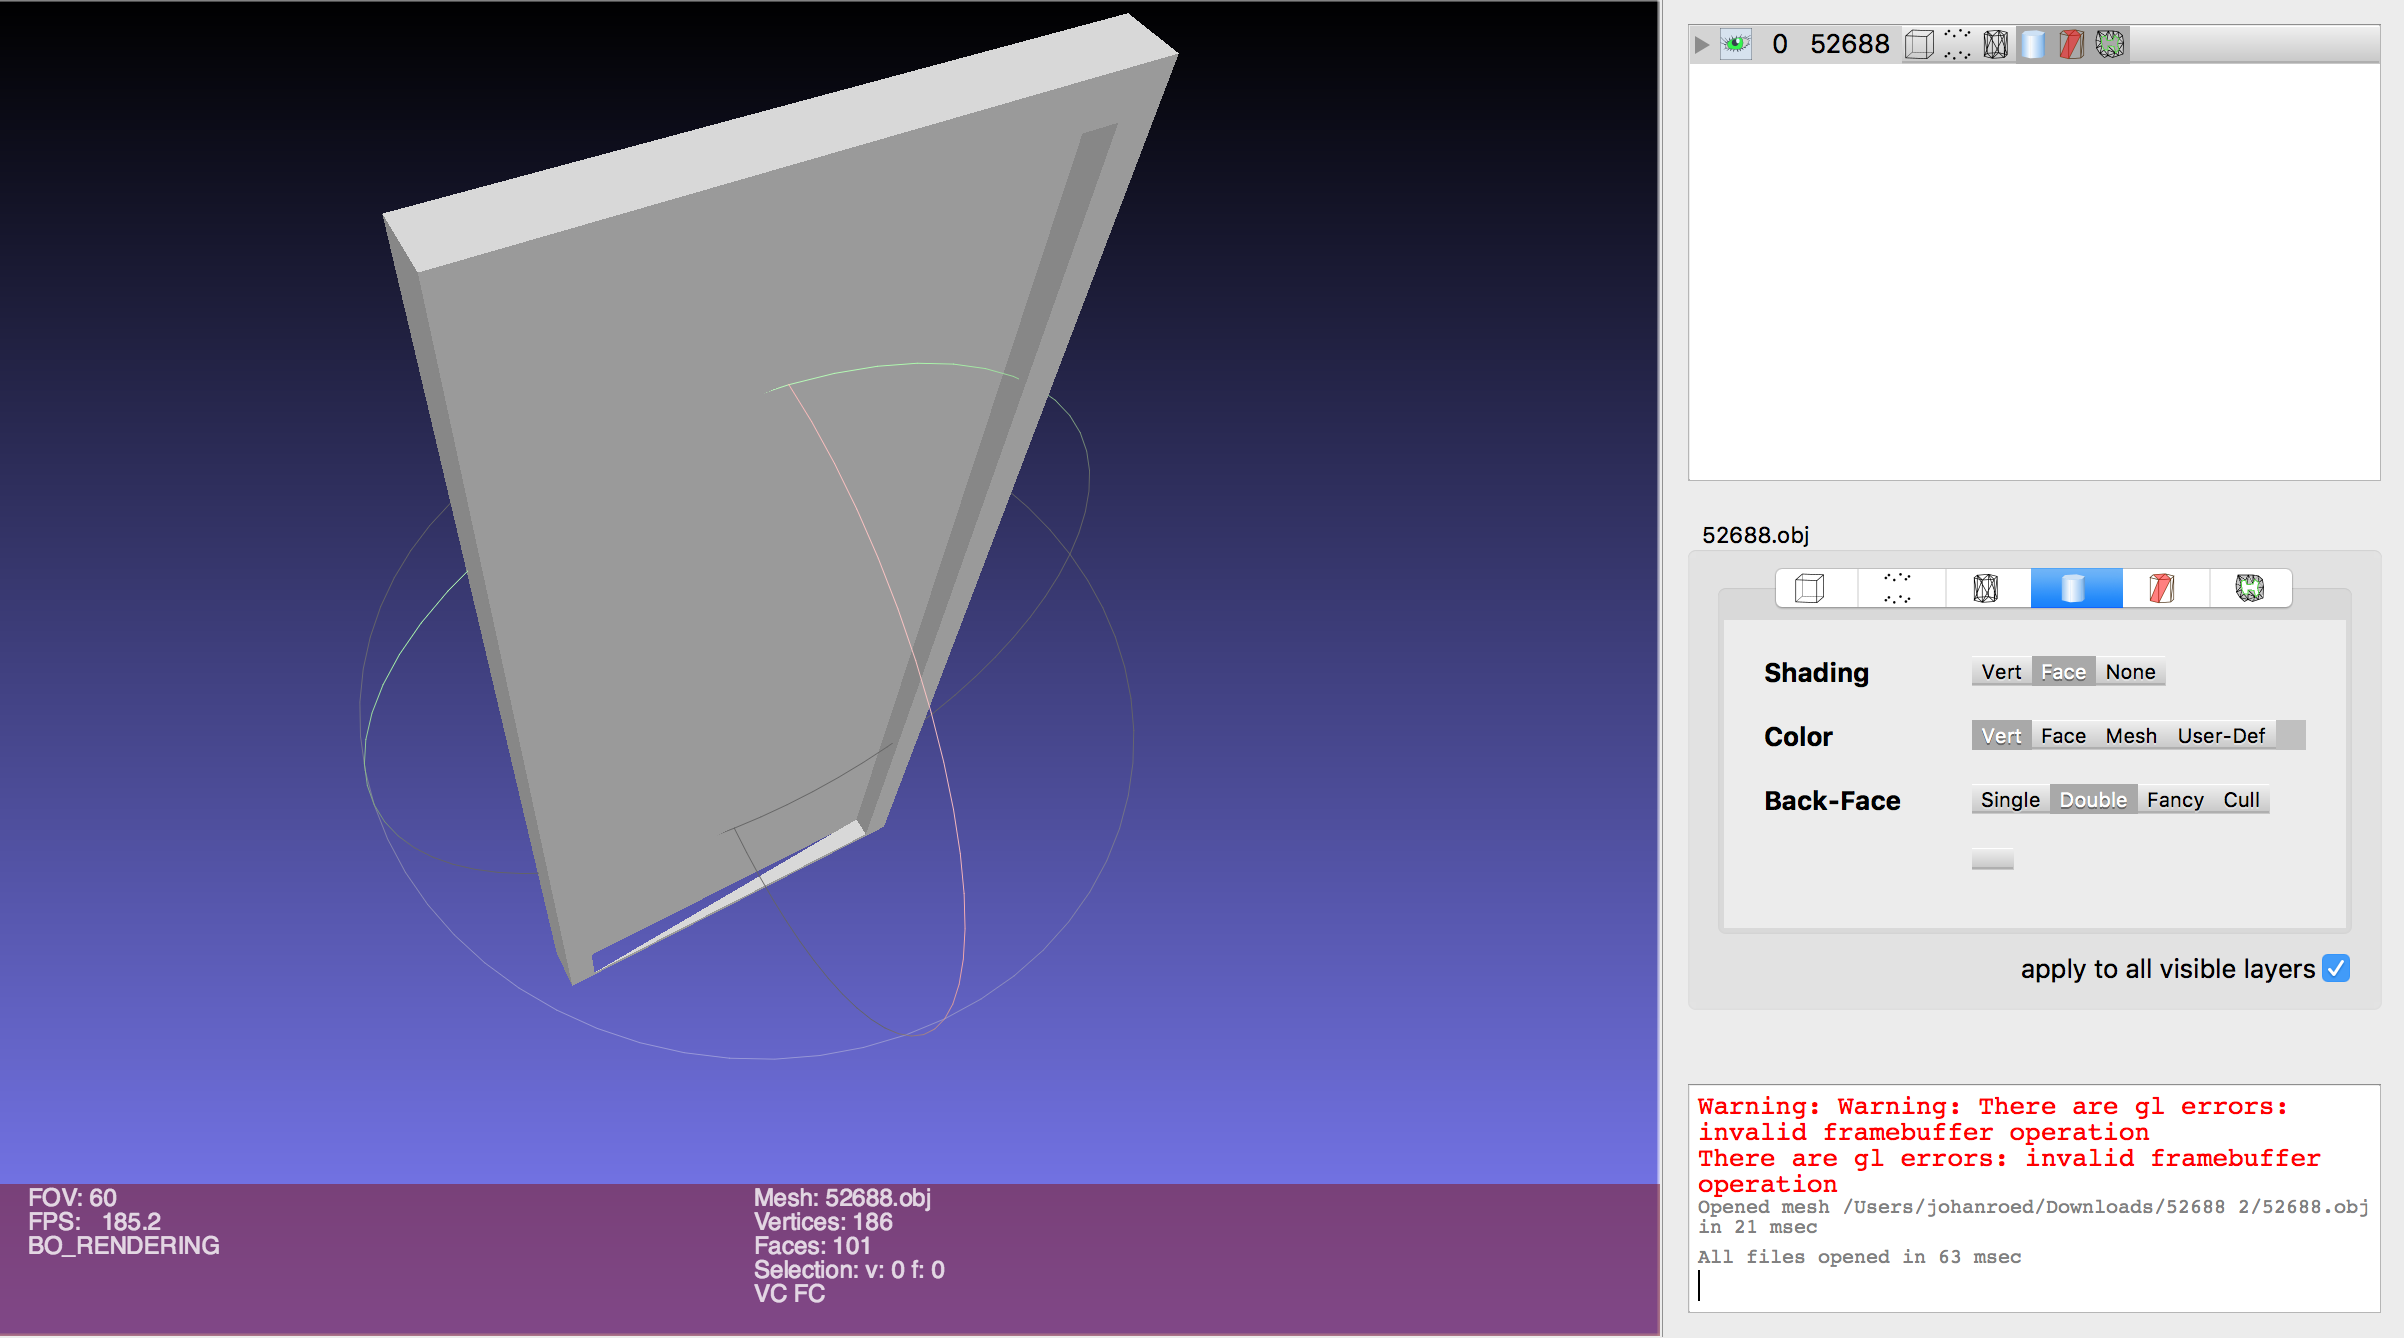Uncheck apply to all visible layers
The image size is (2404, 1338).
(x=2337, y=968)
